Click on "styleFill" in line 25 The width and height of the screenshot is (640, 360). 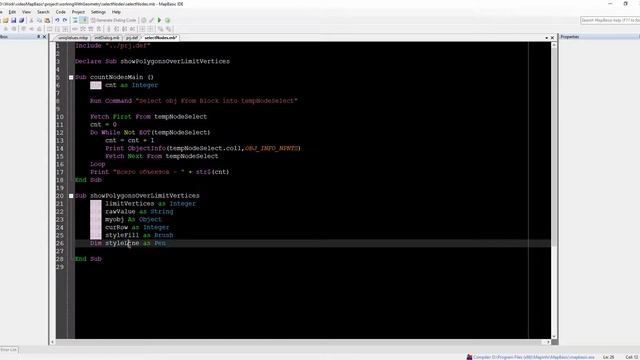[122, 236]
